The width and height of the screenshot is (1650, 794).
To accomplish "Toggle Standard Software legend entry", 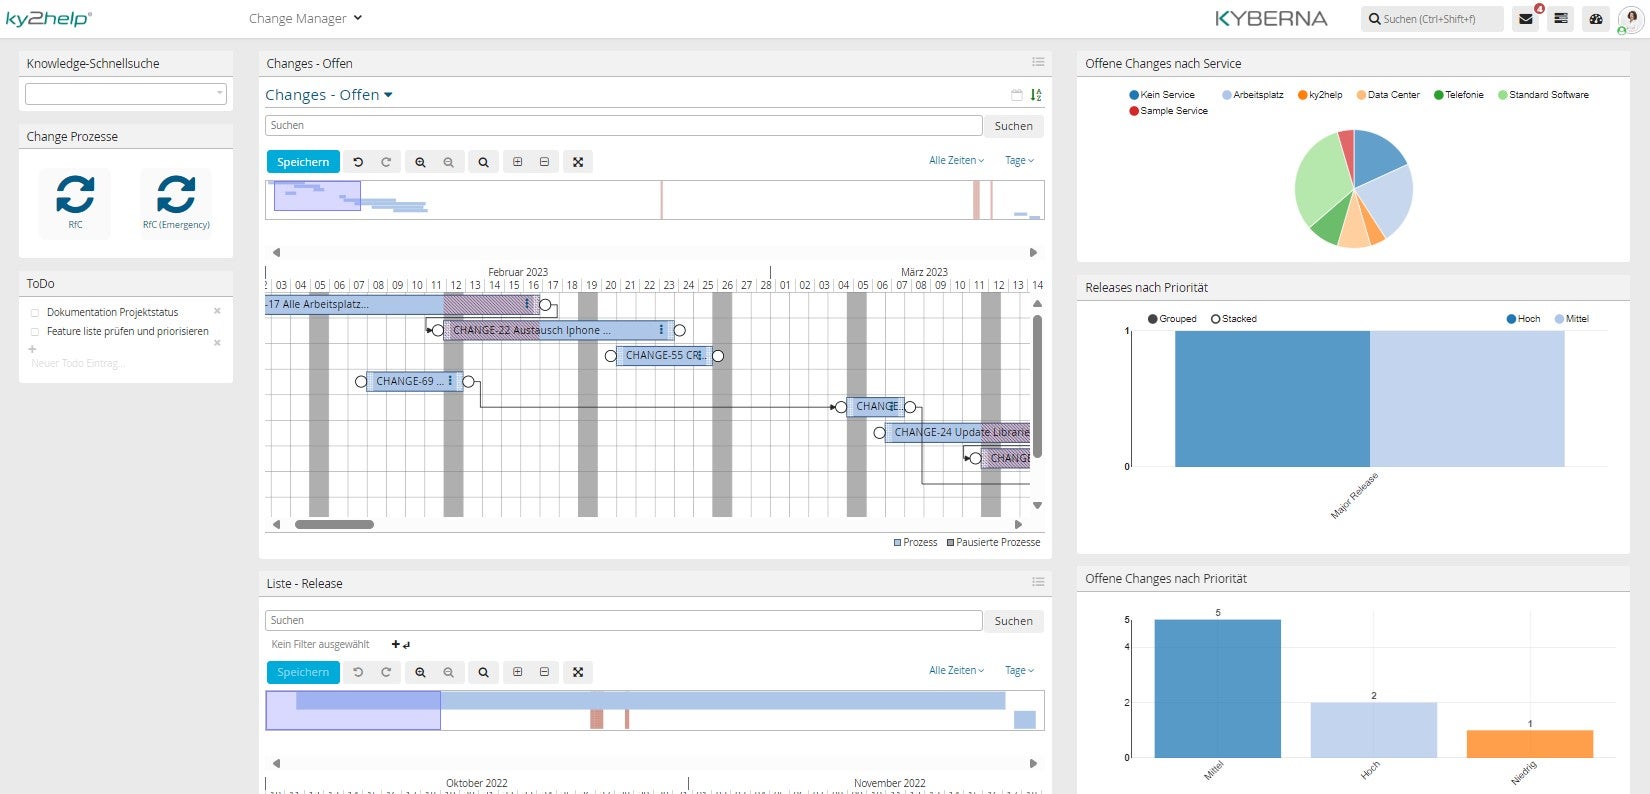I will 1543,95.
